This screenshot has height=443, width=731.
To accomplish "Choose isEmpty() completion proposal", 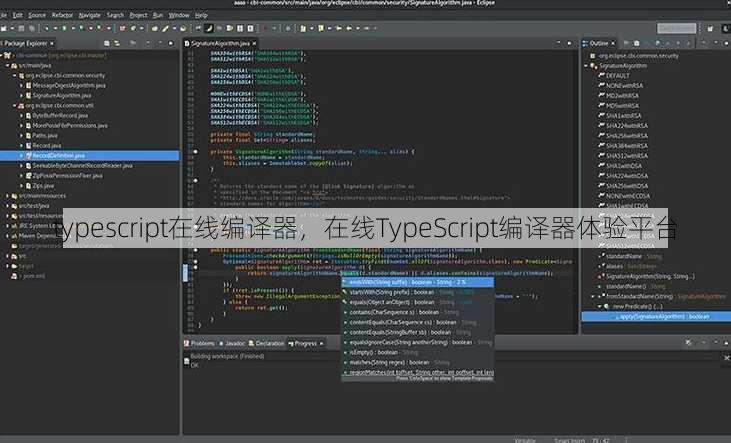I will tap(418, 353).
